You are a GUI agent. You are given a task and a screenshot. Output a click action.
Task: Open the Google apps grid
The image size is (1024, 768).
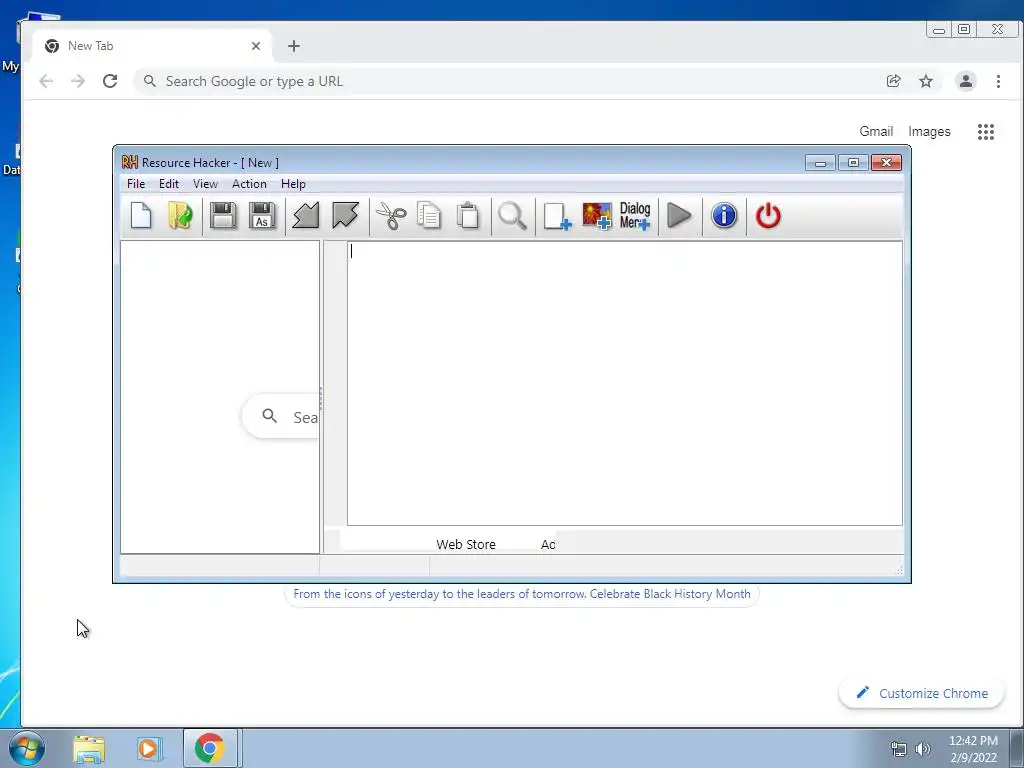click(985, 132)
